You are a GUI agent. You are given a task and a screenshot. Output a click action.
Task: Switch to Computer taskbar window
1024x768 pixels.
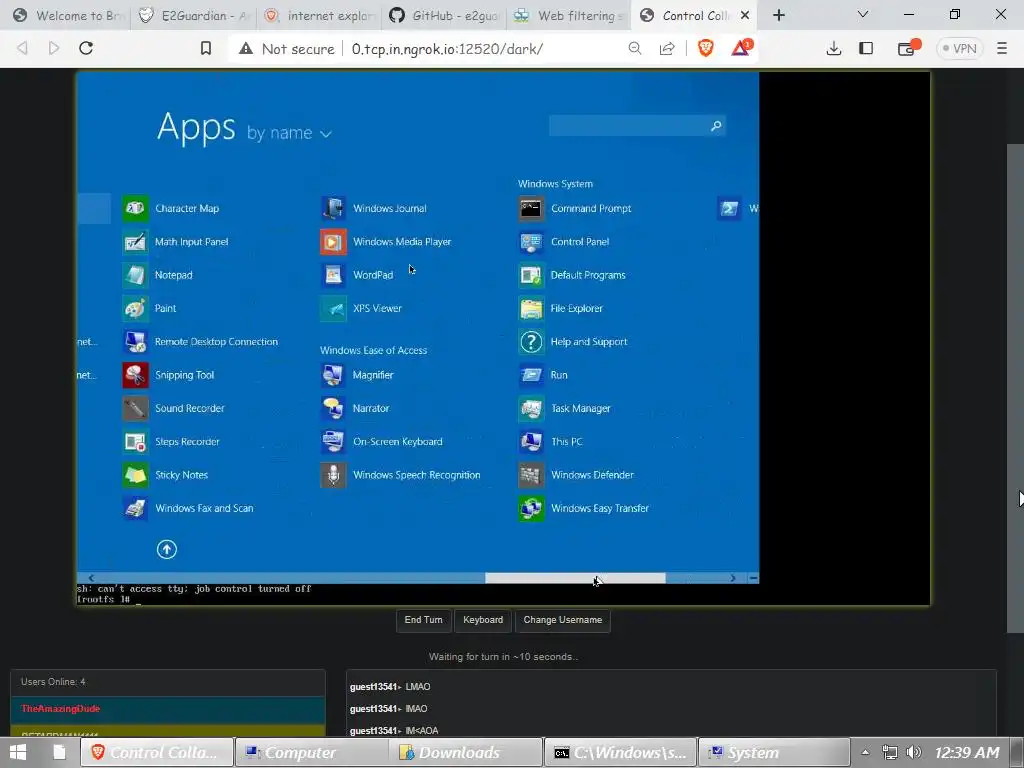(x=312, y=752)
